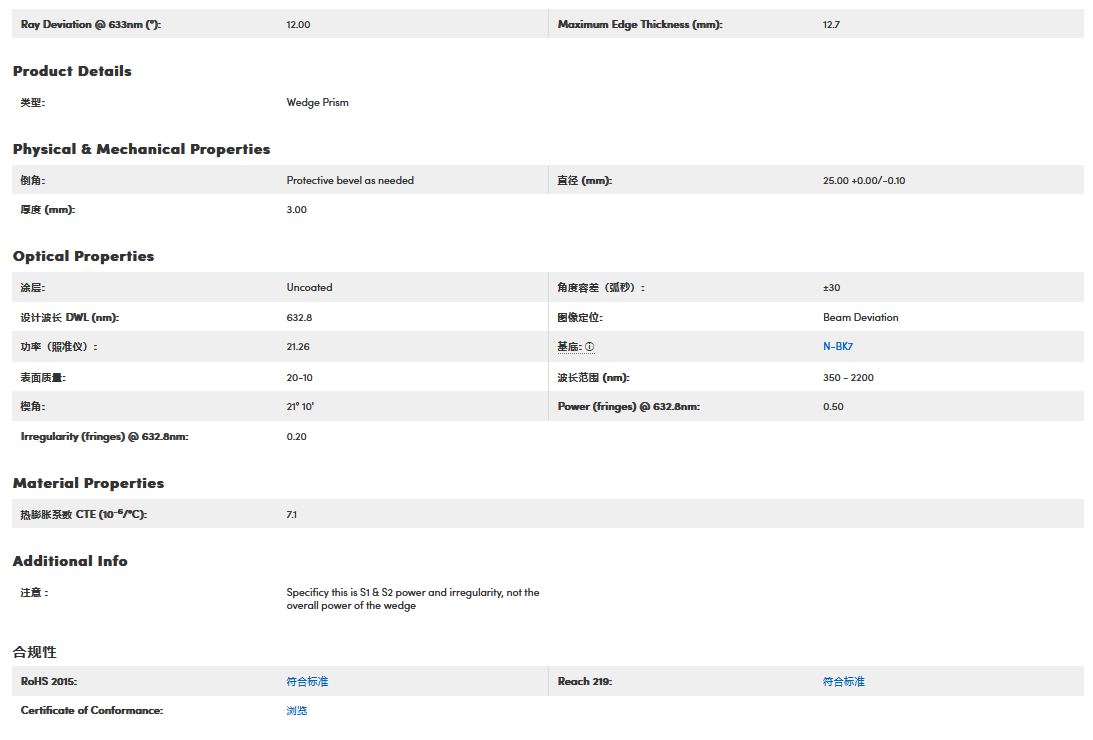Click the Wedge Prism type value
This screenshot has width=1093, height=740.
(317, 102)
